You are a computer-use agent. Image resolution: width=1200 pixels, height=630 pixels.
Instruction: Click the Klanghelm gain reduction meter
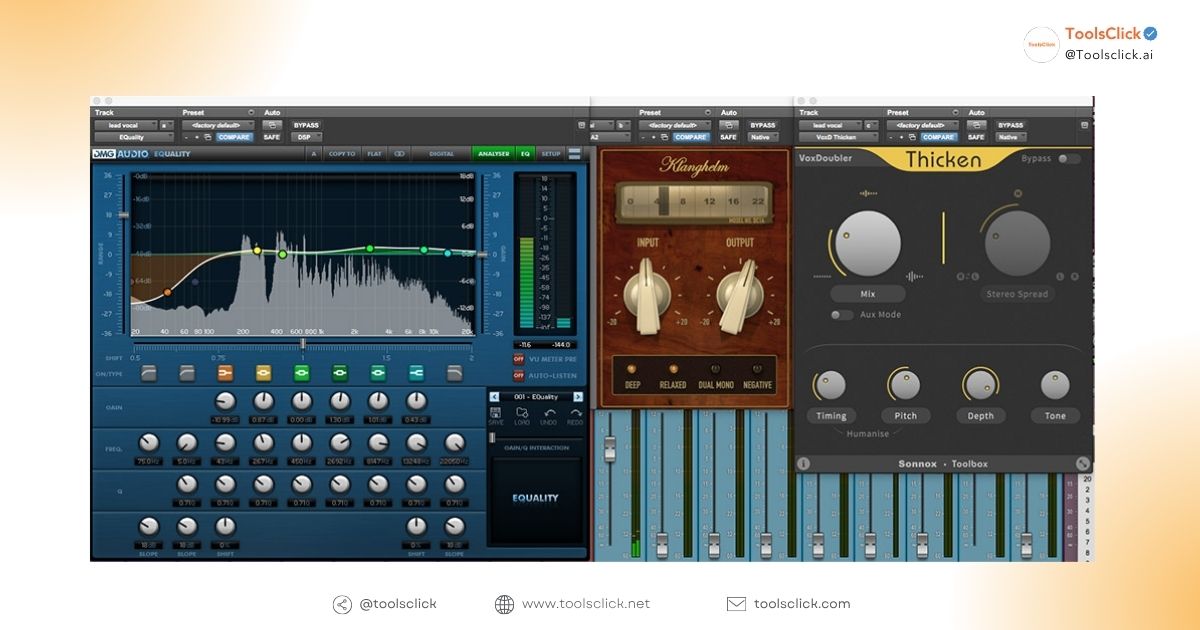click(693, 204)
